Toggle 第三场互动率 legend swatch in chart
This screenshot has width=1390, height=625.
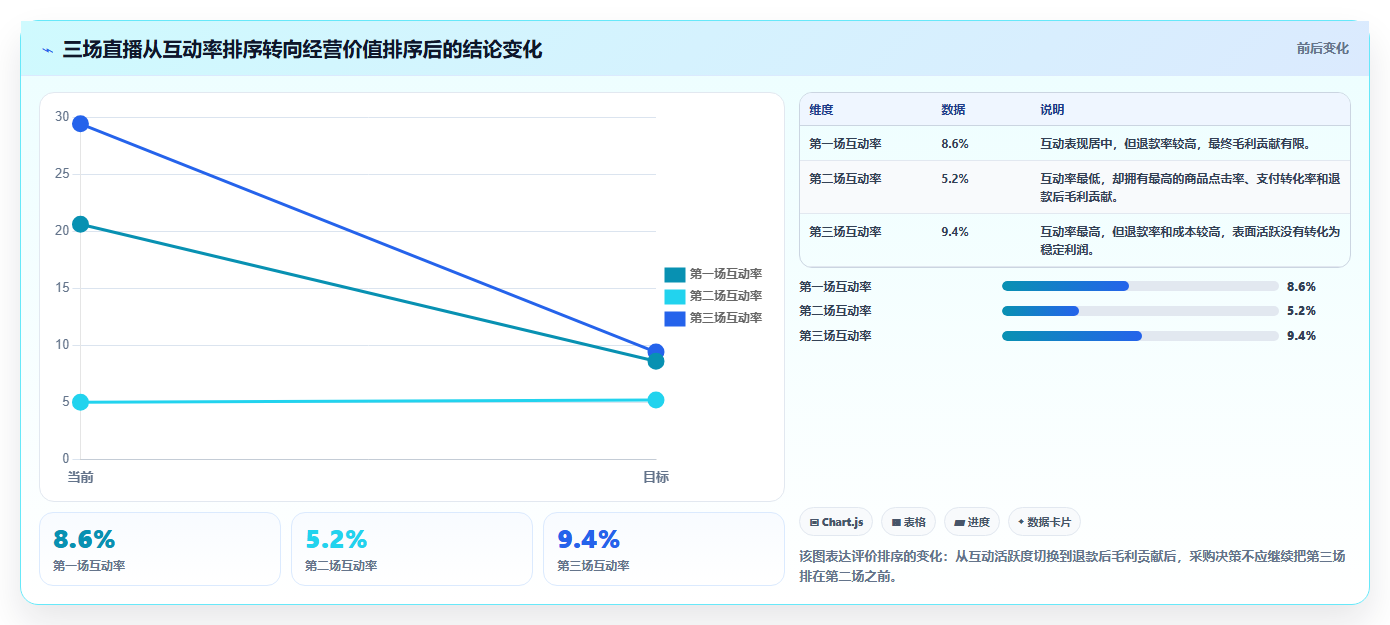coord(674,318)
